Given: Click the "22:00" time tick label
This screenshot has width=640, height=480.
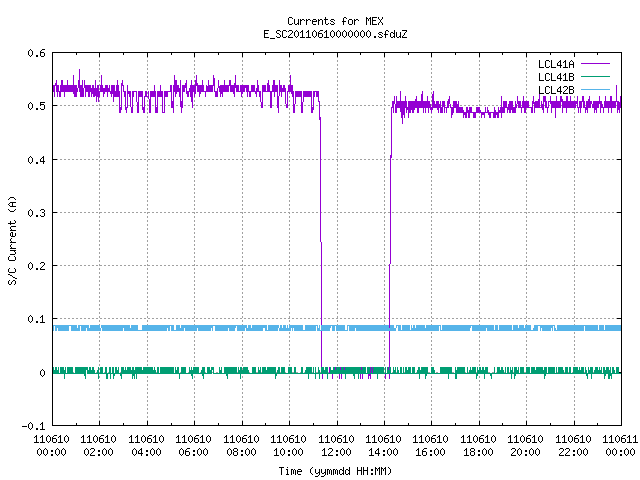Looking at the screenshot, I should [573, 452].
